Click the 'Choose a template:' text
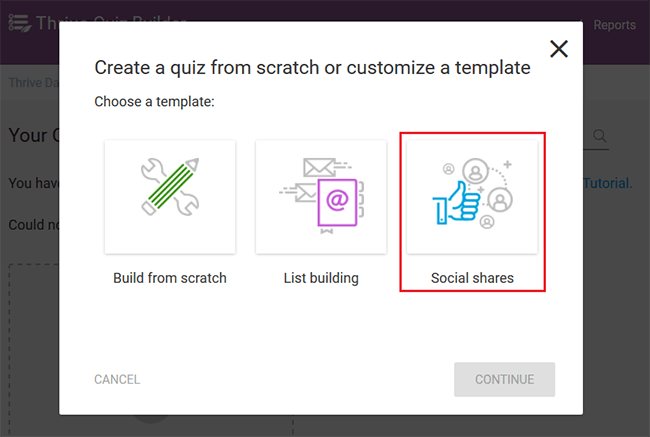Image resolution: width=650 pixels, height=437 pixels. click(155, 102)
